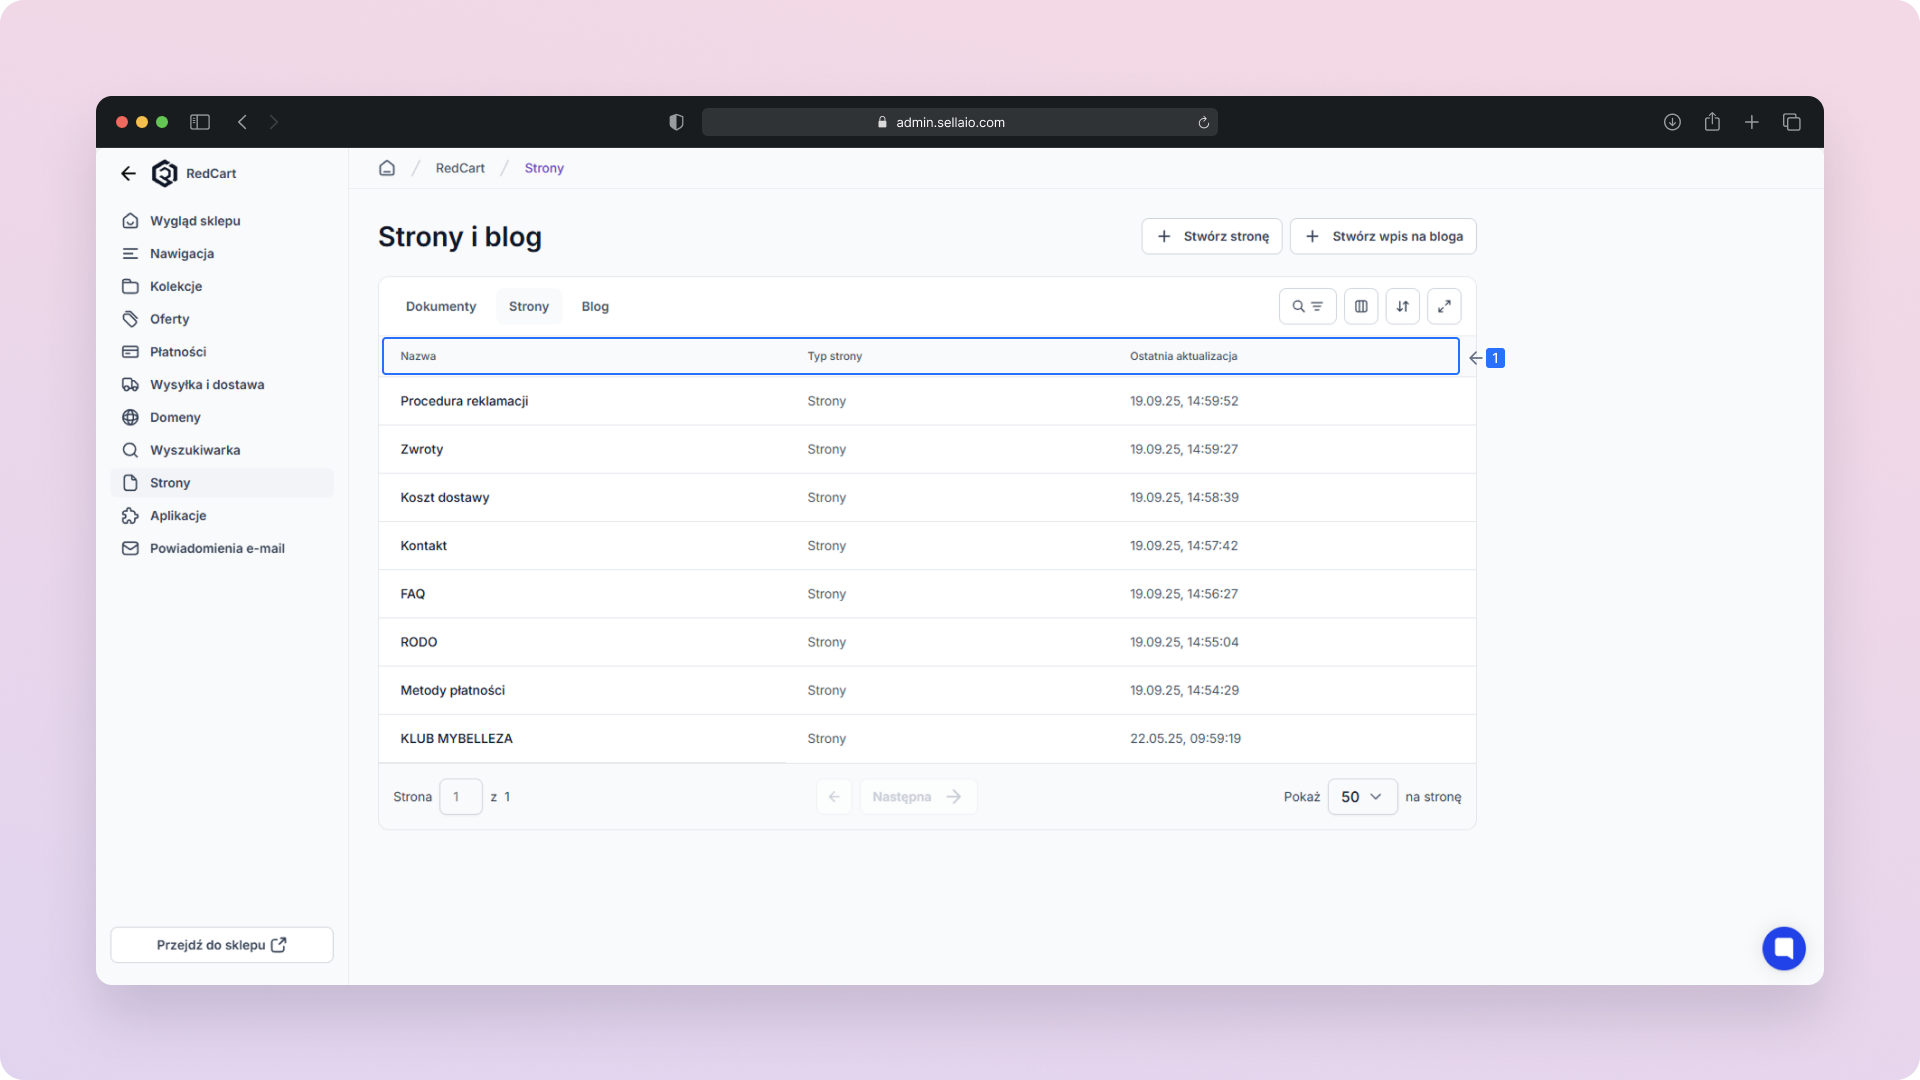Switch to the Blog tab
Viewport: 1920px width, 1080px height.
coord(595,306)
